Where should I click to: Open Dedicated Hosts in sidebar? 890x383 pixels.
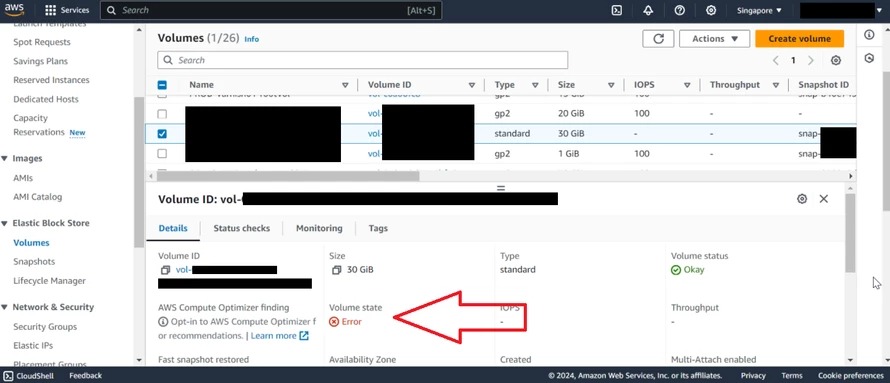(x=46, y=99)
